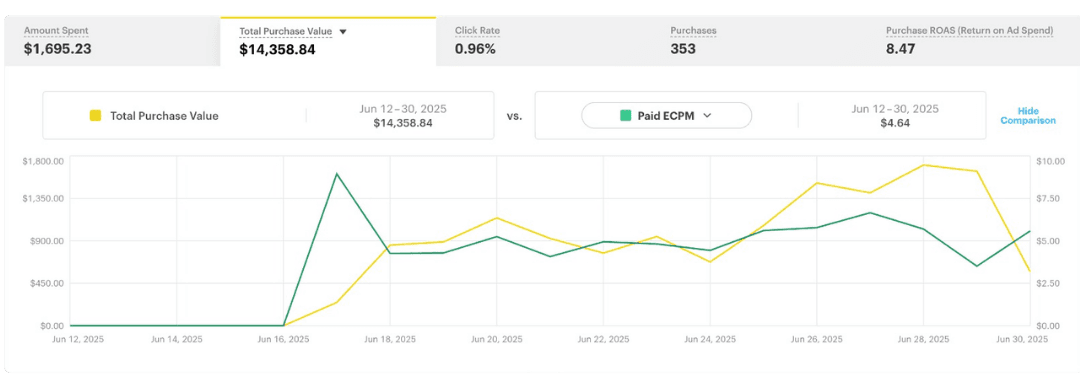Click the Jun 30, 2025 axis label
The image size is (1080, 388).
click(1021, 339)
